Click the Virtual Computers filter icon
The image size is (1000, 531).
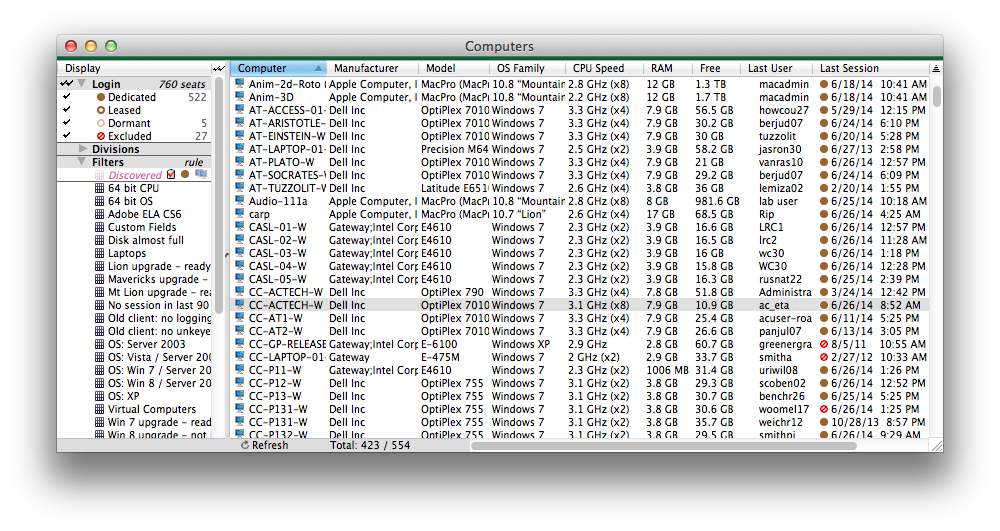click(99, 409)
